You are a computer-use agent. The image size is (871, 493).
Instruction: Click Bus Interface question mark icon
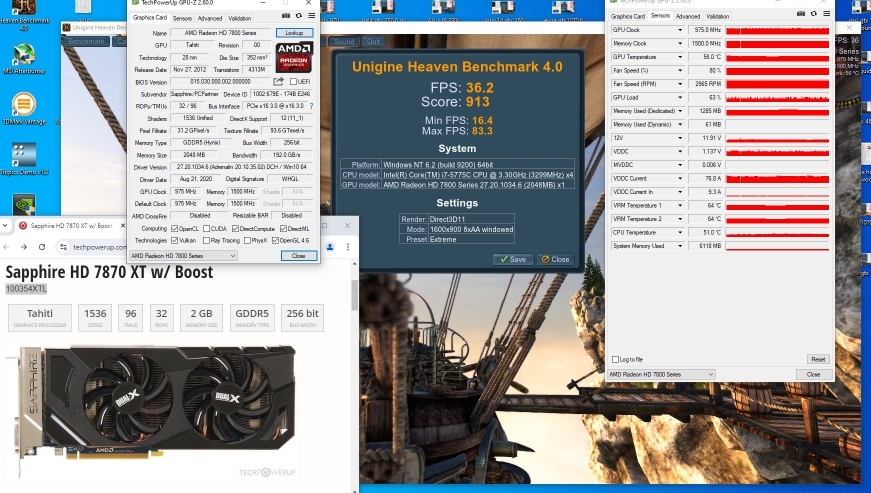click(x=311, y=106)
